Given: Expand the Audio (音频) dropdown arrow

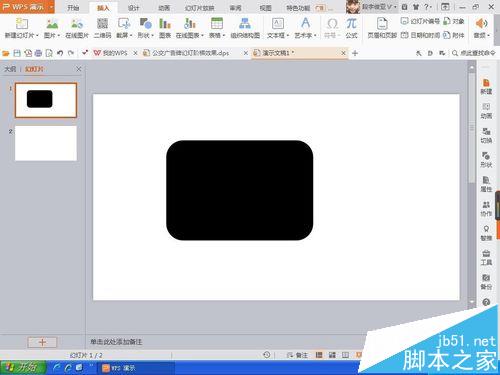Looking at the screenshot, I should point(489,35).
